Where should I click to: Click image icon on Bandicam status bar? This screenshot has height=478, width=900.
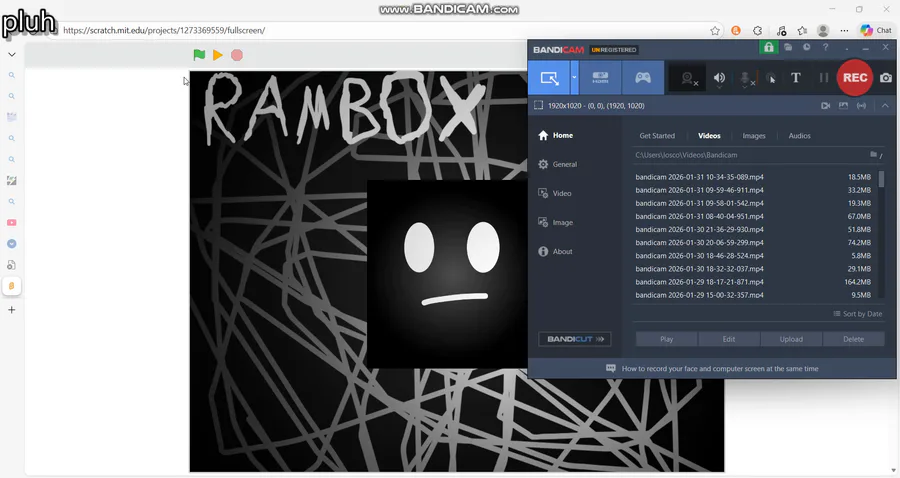(843, 106)
